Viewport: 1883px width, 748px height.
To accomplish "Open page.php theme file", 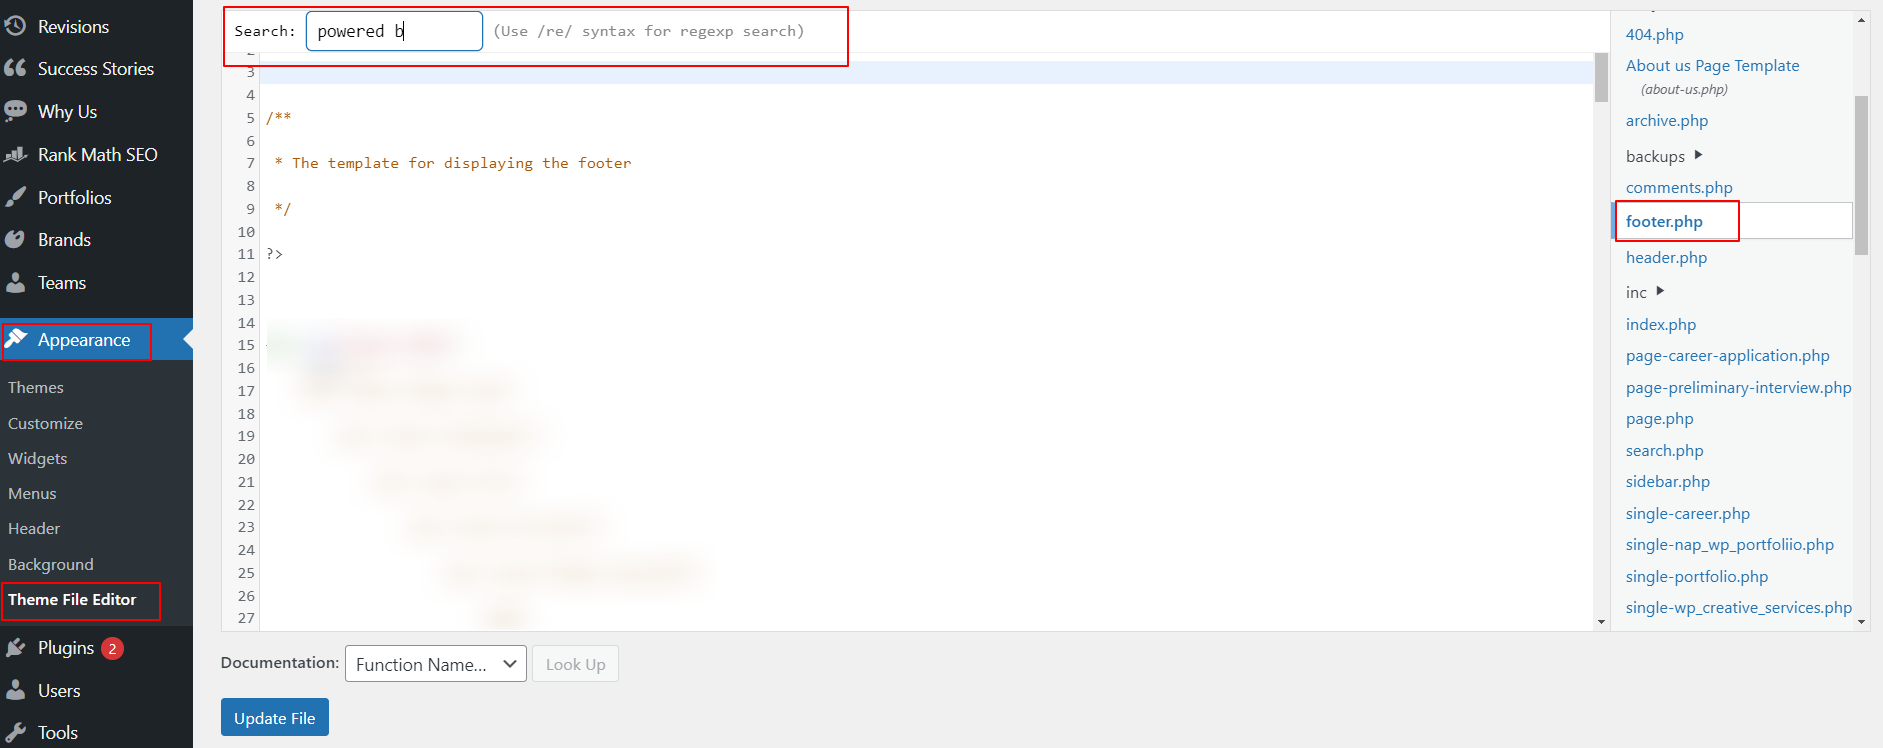I will click(1659, 418).
